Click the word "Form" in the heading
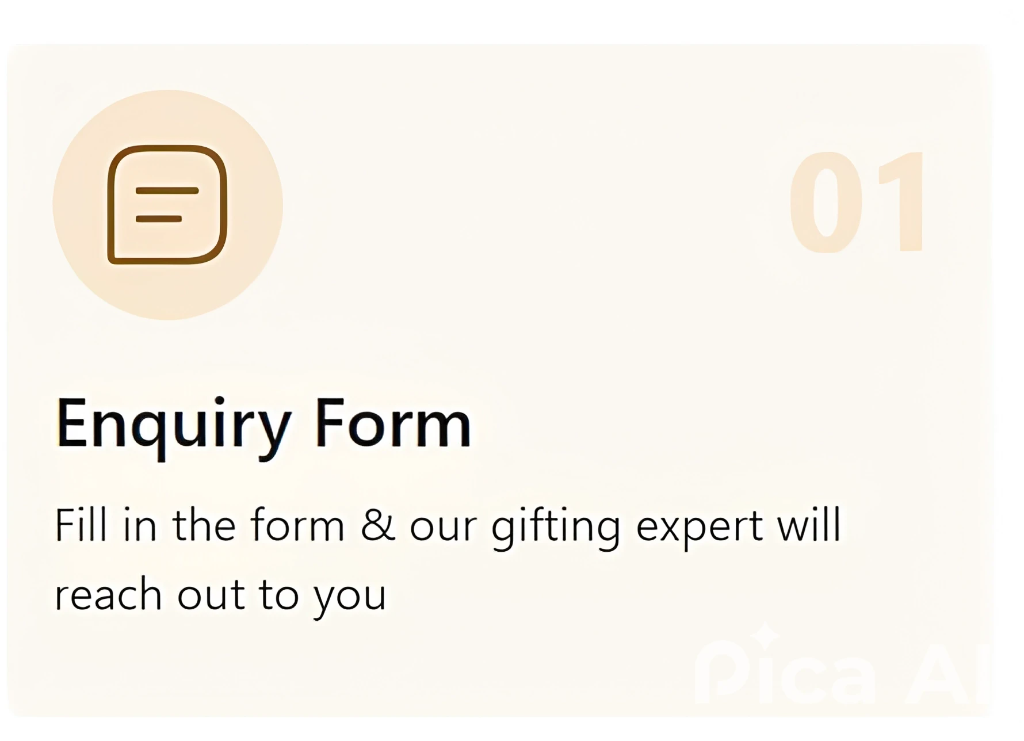Image resolution: width=1024 pixels, height=741 pixels. [392, 423]
